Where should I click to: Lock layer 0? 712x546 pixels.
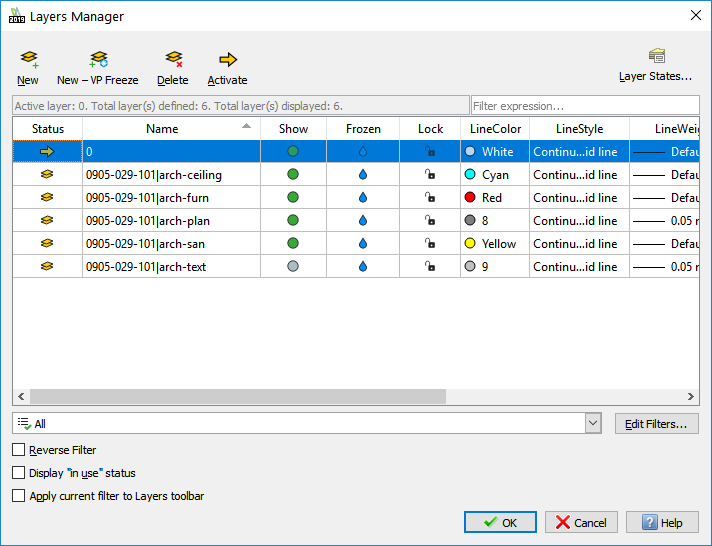click(x=430, y=151)
